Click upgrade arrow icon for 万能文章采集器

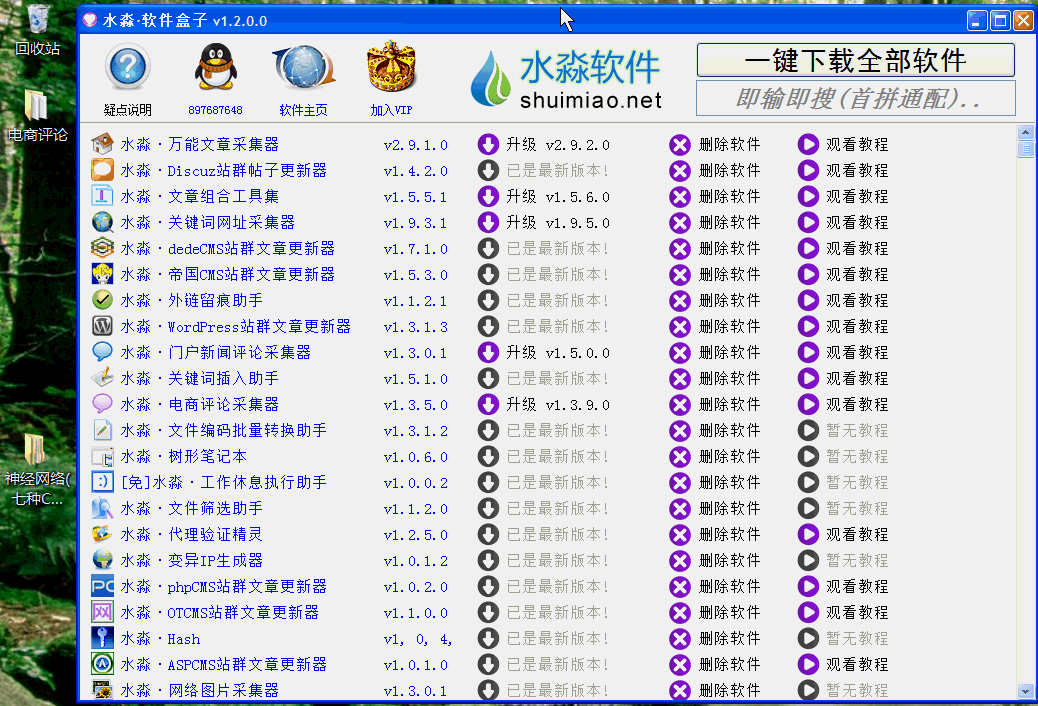pyautogui.click(x=488, y=144)
